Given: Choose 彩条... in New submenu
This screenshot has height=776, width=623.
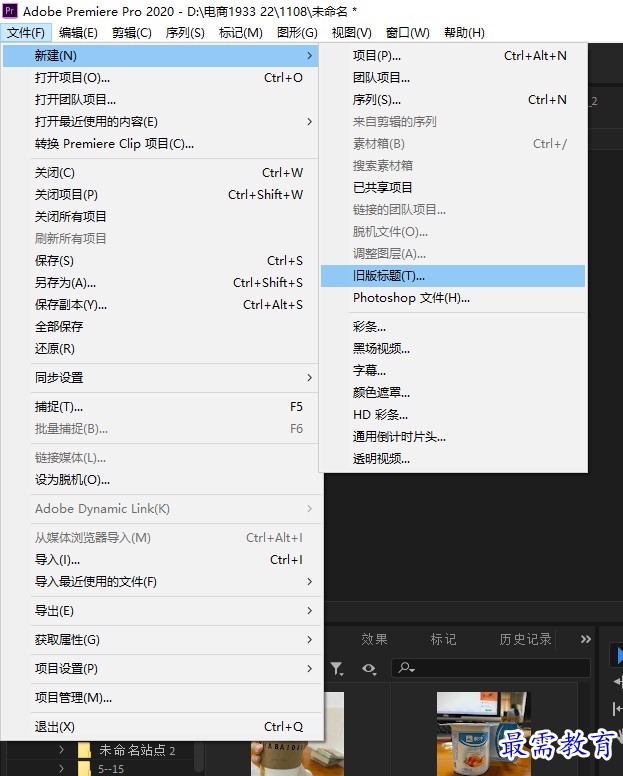Looking at the screenshot, I should coord(453,327).
